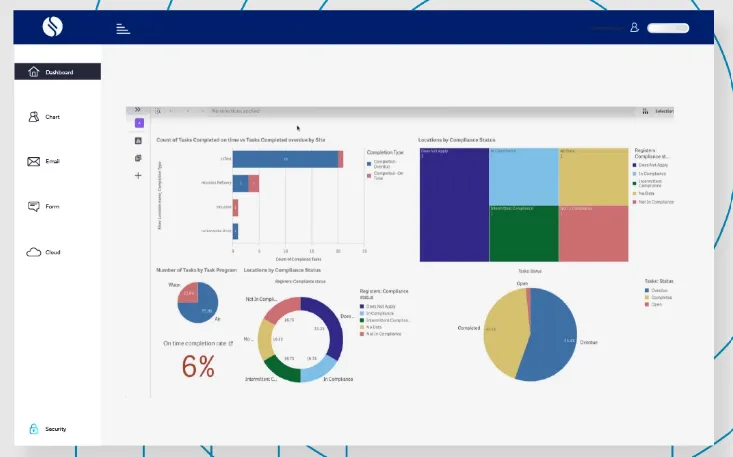Click the house icon next to Dashboard
733x457 pixels.
click(x=34, y=71)
